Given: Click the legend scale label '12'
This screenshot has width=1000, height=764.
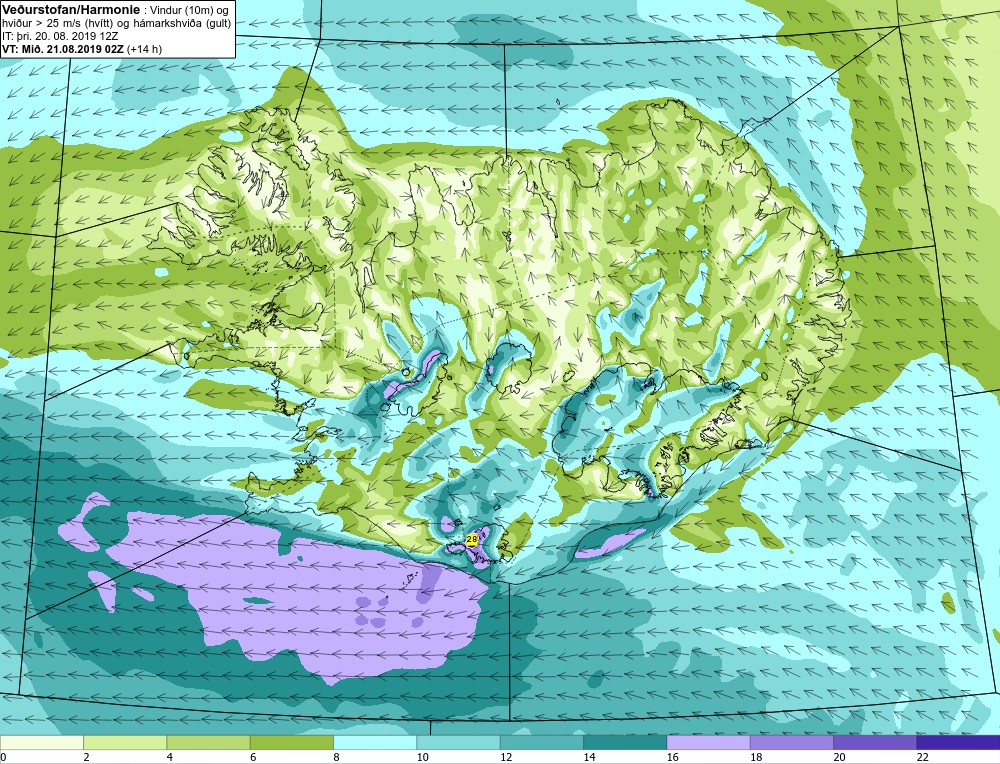Looking at the screenshot, I should click(506, 757).
